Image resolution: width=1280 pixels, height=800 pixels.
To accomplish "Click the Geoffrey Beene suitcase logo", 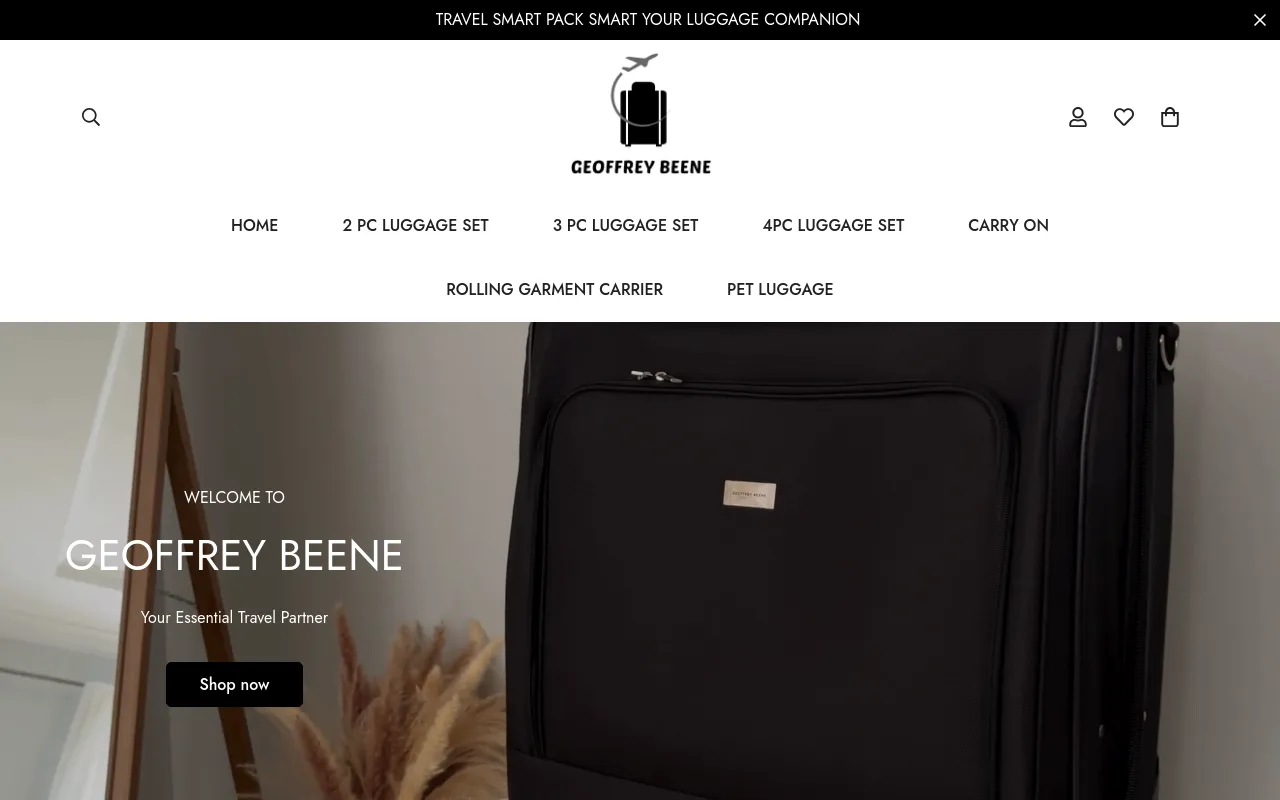I will click(x=641, y=114).
